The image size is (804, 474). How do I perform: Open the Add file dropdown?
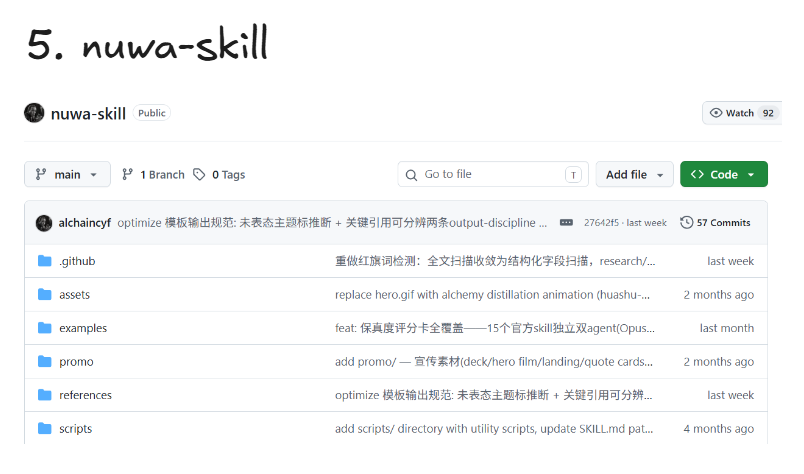634,174
